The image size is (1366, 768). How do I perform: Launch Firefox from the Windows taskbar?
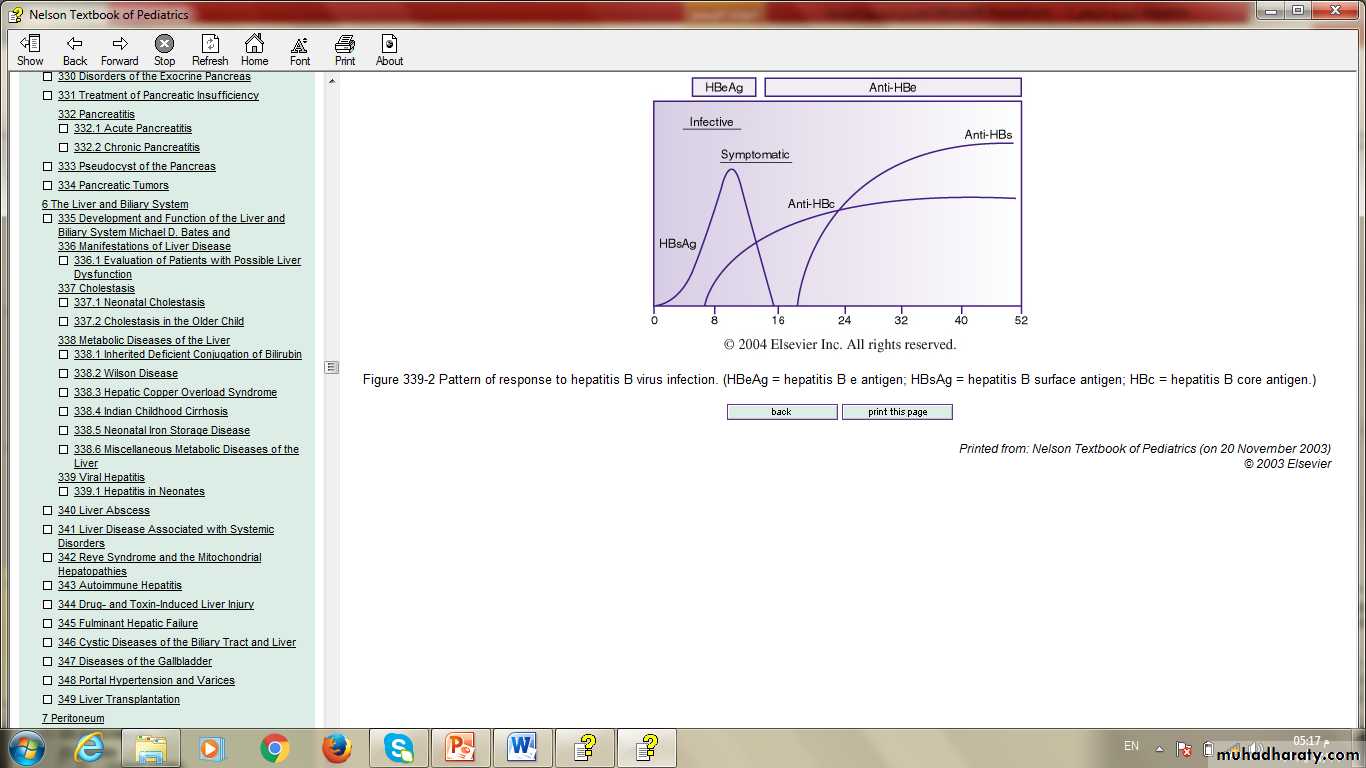click(x=337, y=748)
